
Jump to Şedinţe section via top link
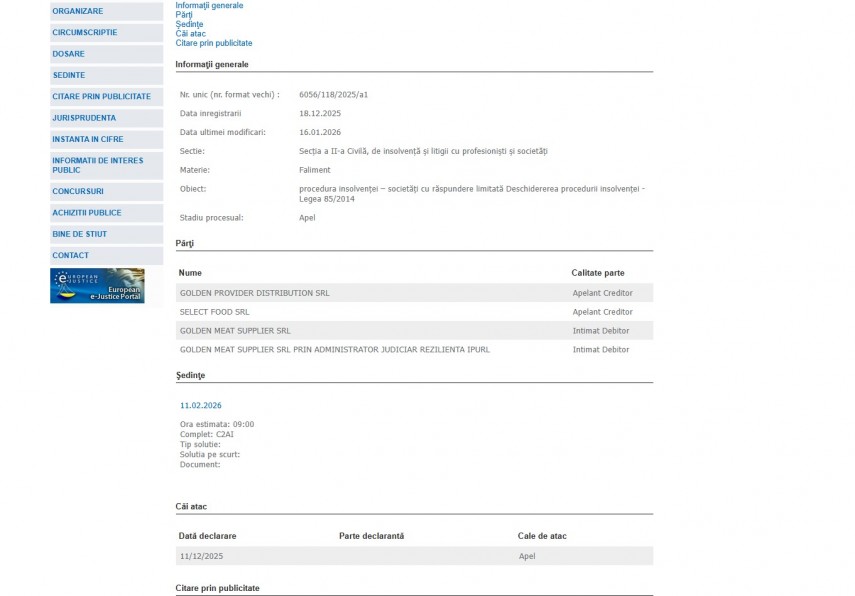click(189, 24)
